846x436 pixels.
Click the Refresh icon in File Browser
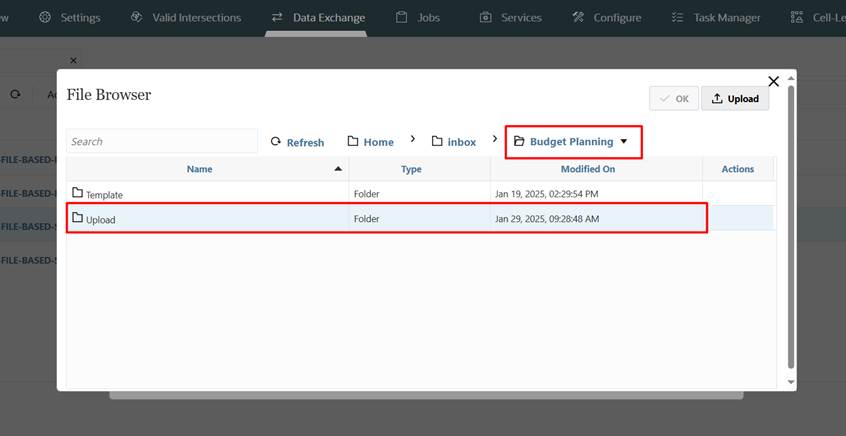point(276,142)
